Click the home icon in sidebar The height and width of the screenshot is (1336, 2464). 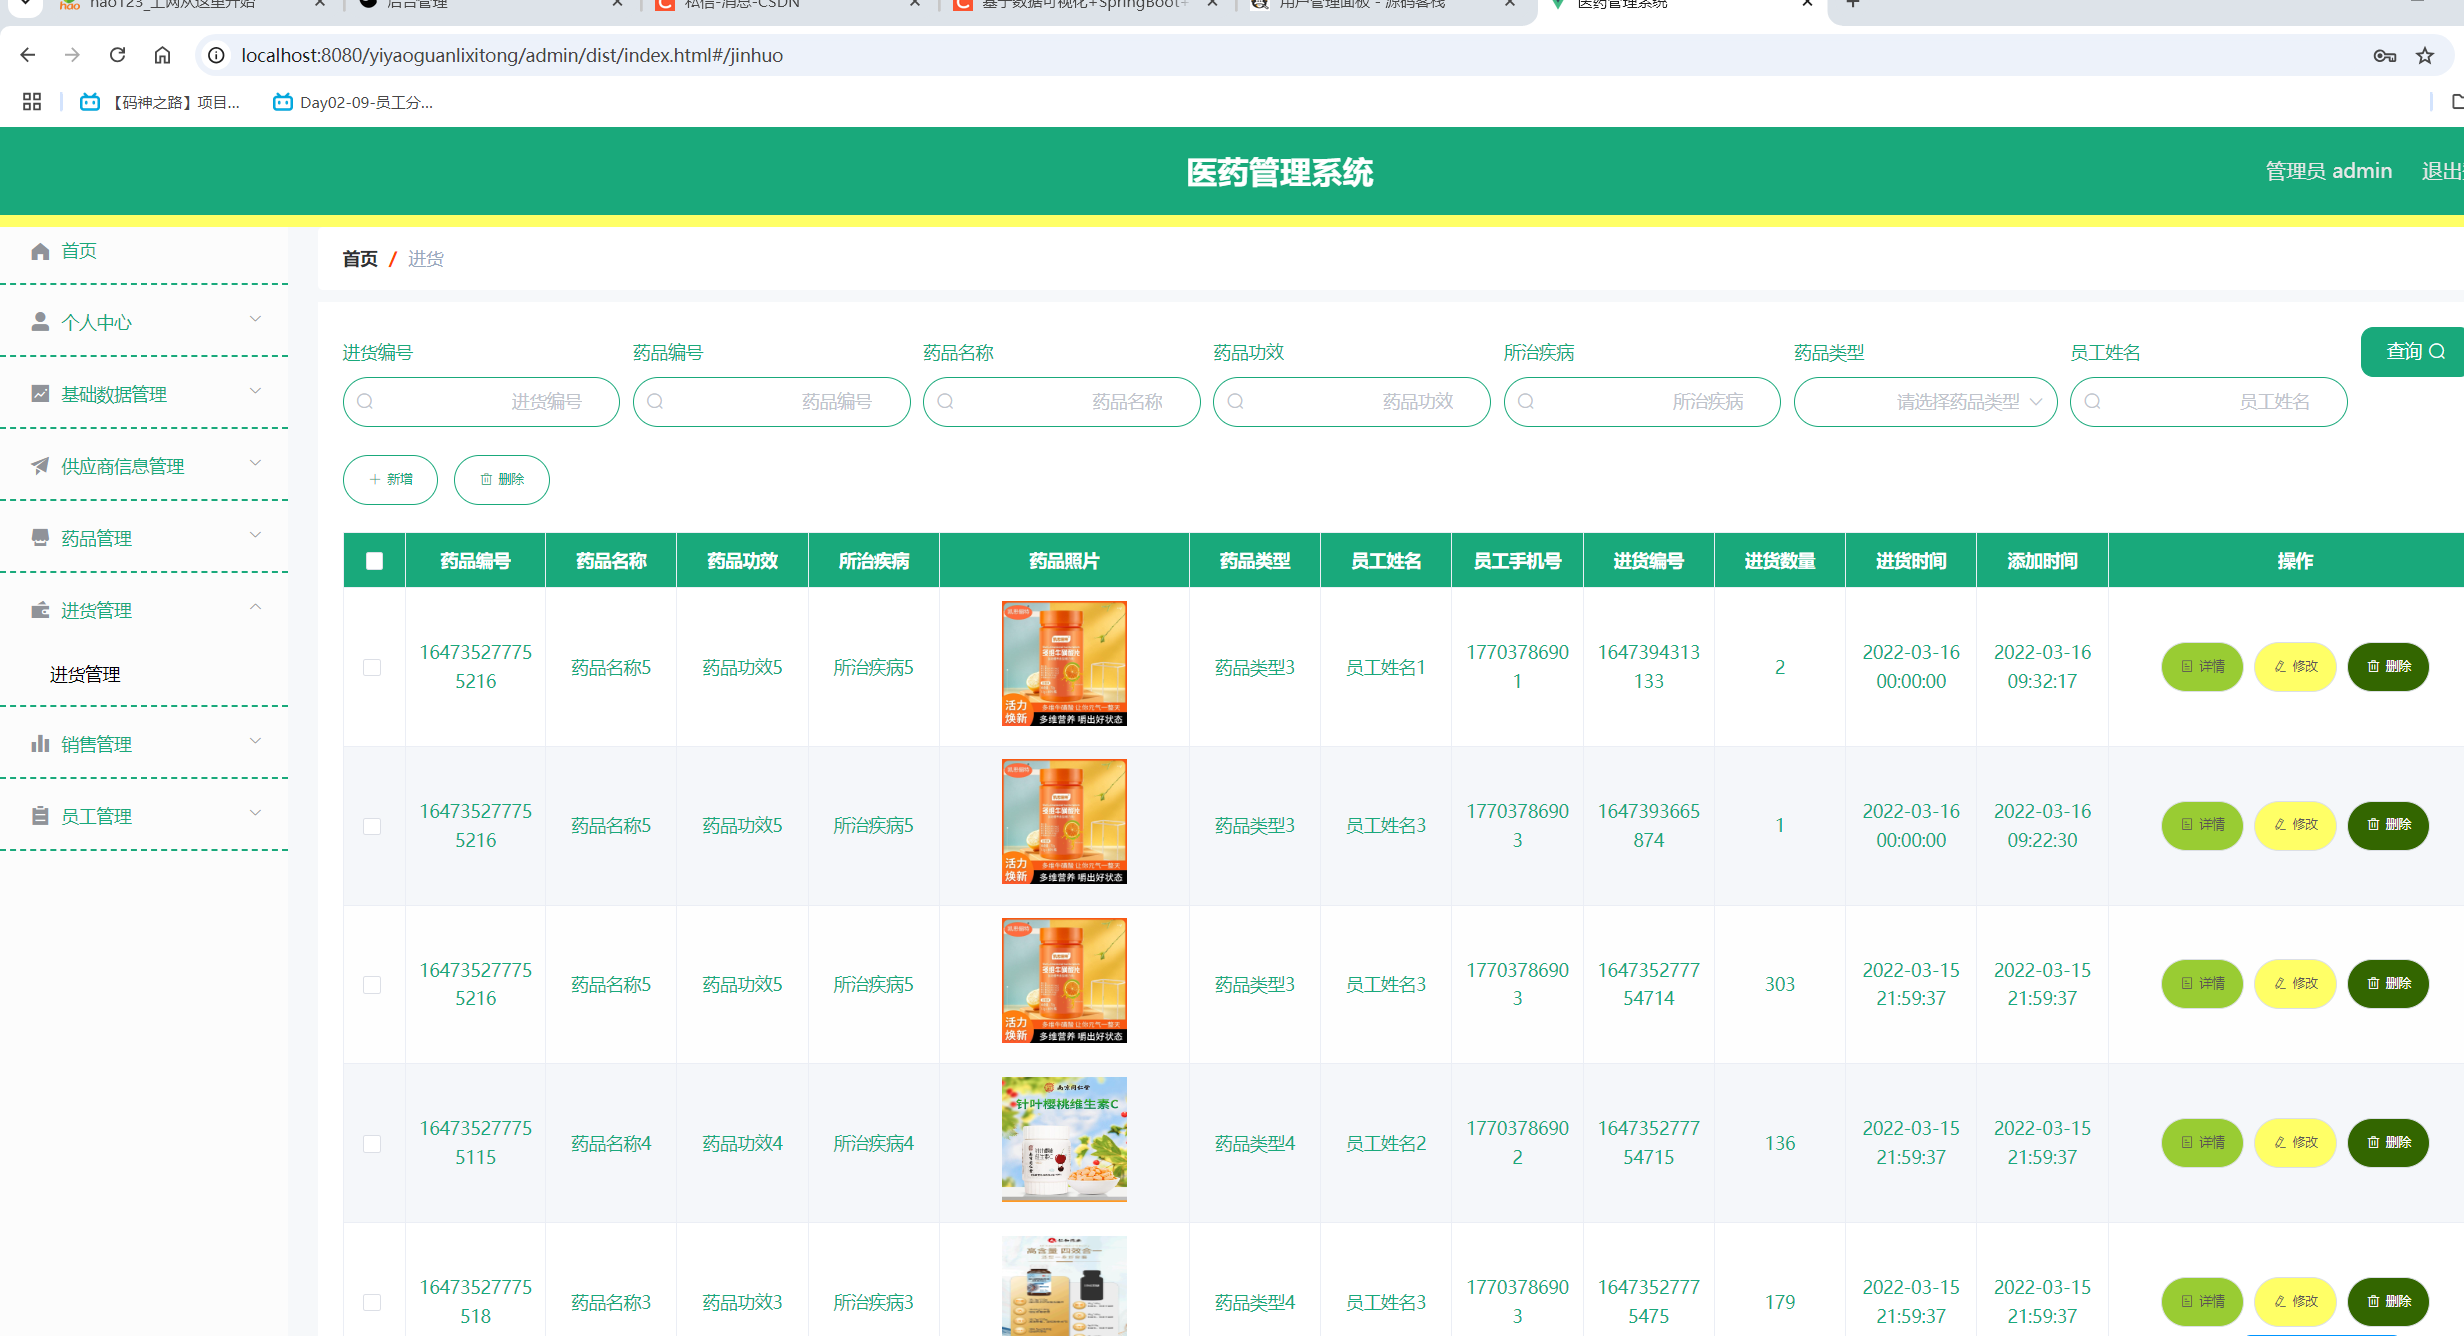40,251
